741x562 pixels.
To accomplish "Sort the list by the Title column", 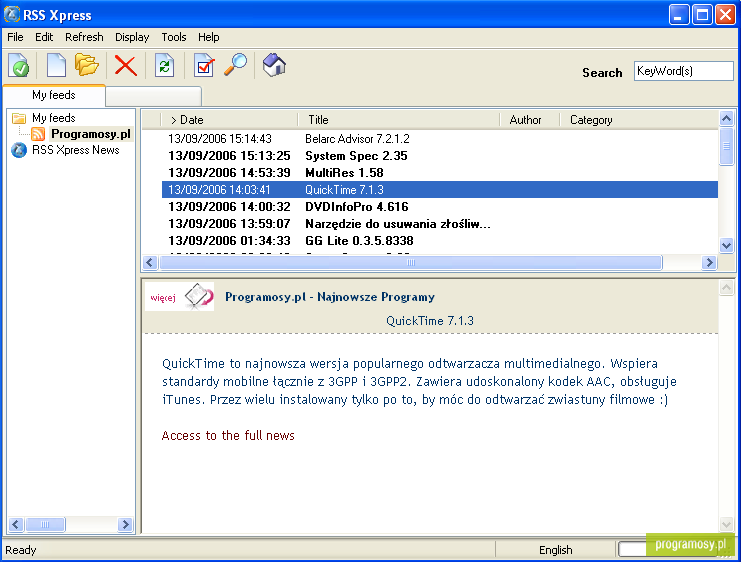I will (398, 120).
